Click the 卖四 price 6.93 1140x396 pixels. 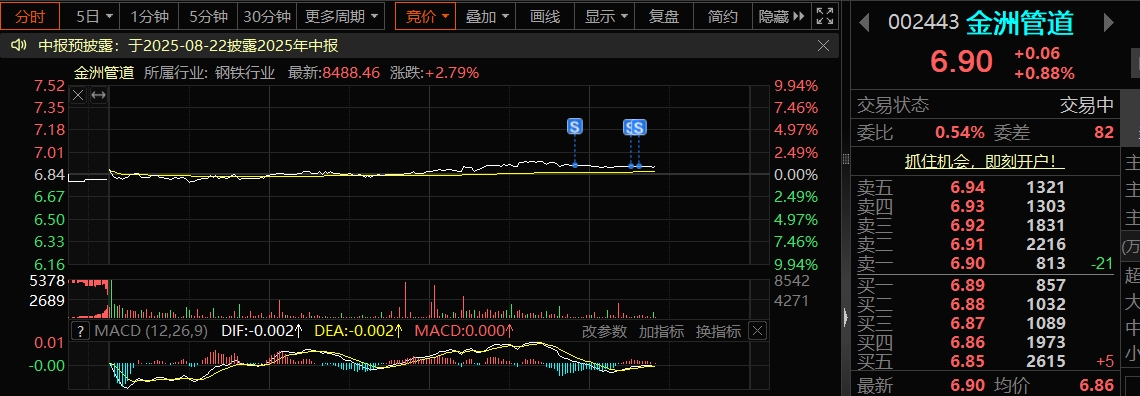click(968, 206)
